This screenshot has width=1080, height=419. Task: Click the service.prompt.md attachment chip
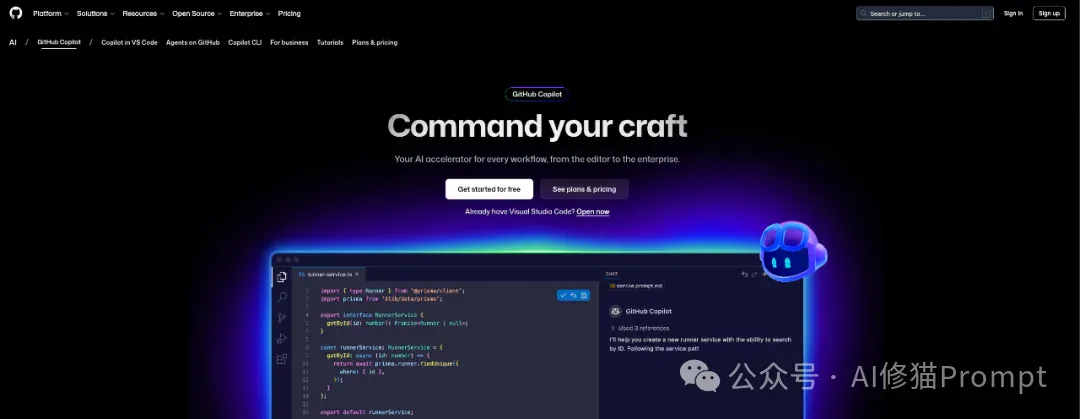pyautogui.click(x=635, y=285)
